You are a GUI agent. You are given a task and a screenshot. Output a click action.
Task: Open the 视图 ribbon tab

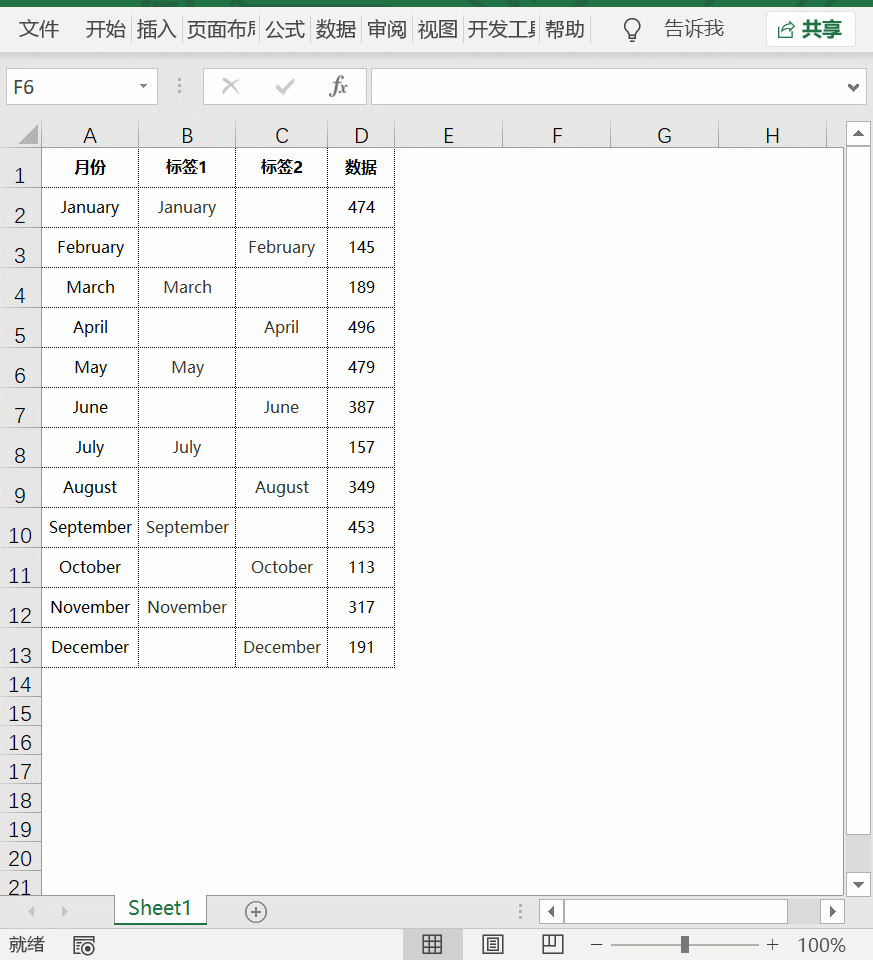click(x=437, y=29)
